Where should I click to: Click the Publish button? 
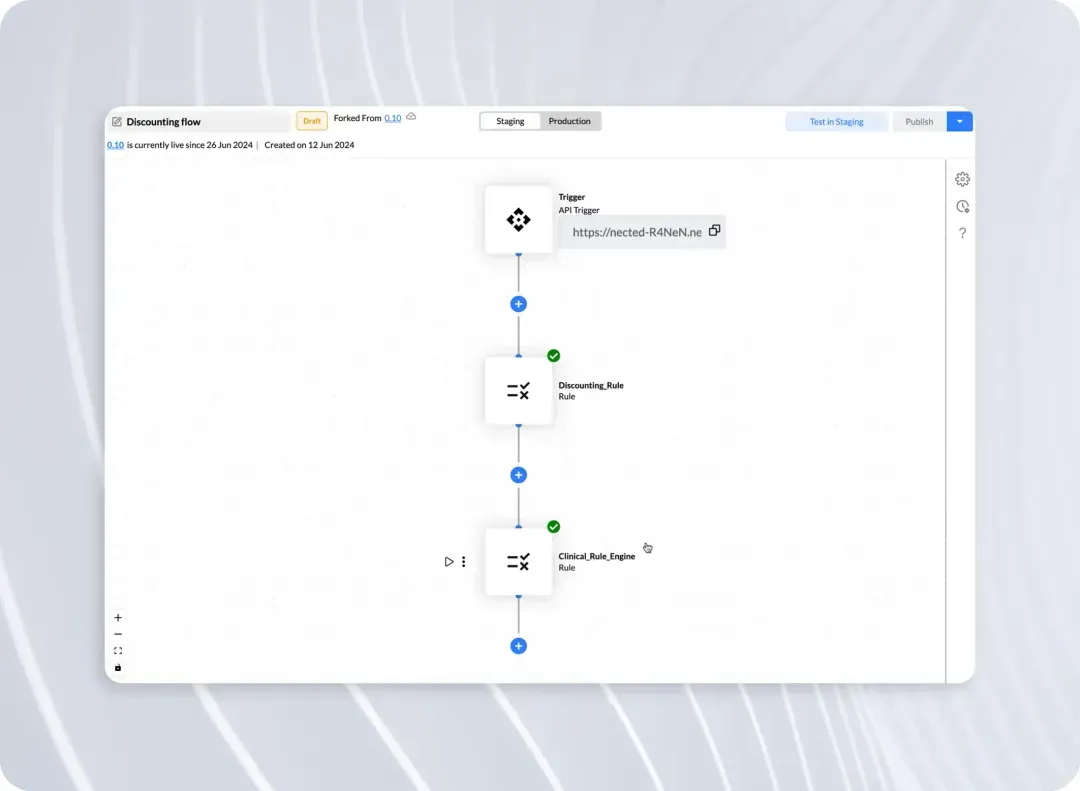click(x=919, y=121)
